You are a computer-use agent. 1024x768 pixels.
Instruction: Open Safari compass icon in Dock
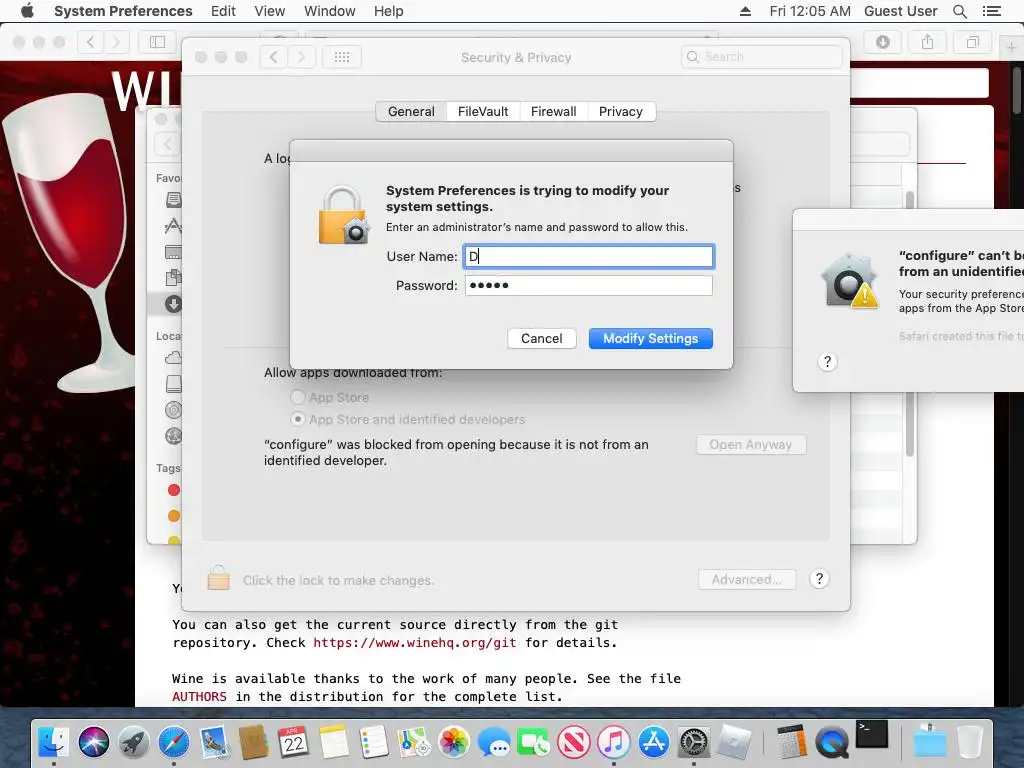pos(174,743)
